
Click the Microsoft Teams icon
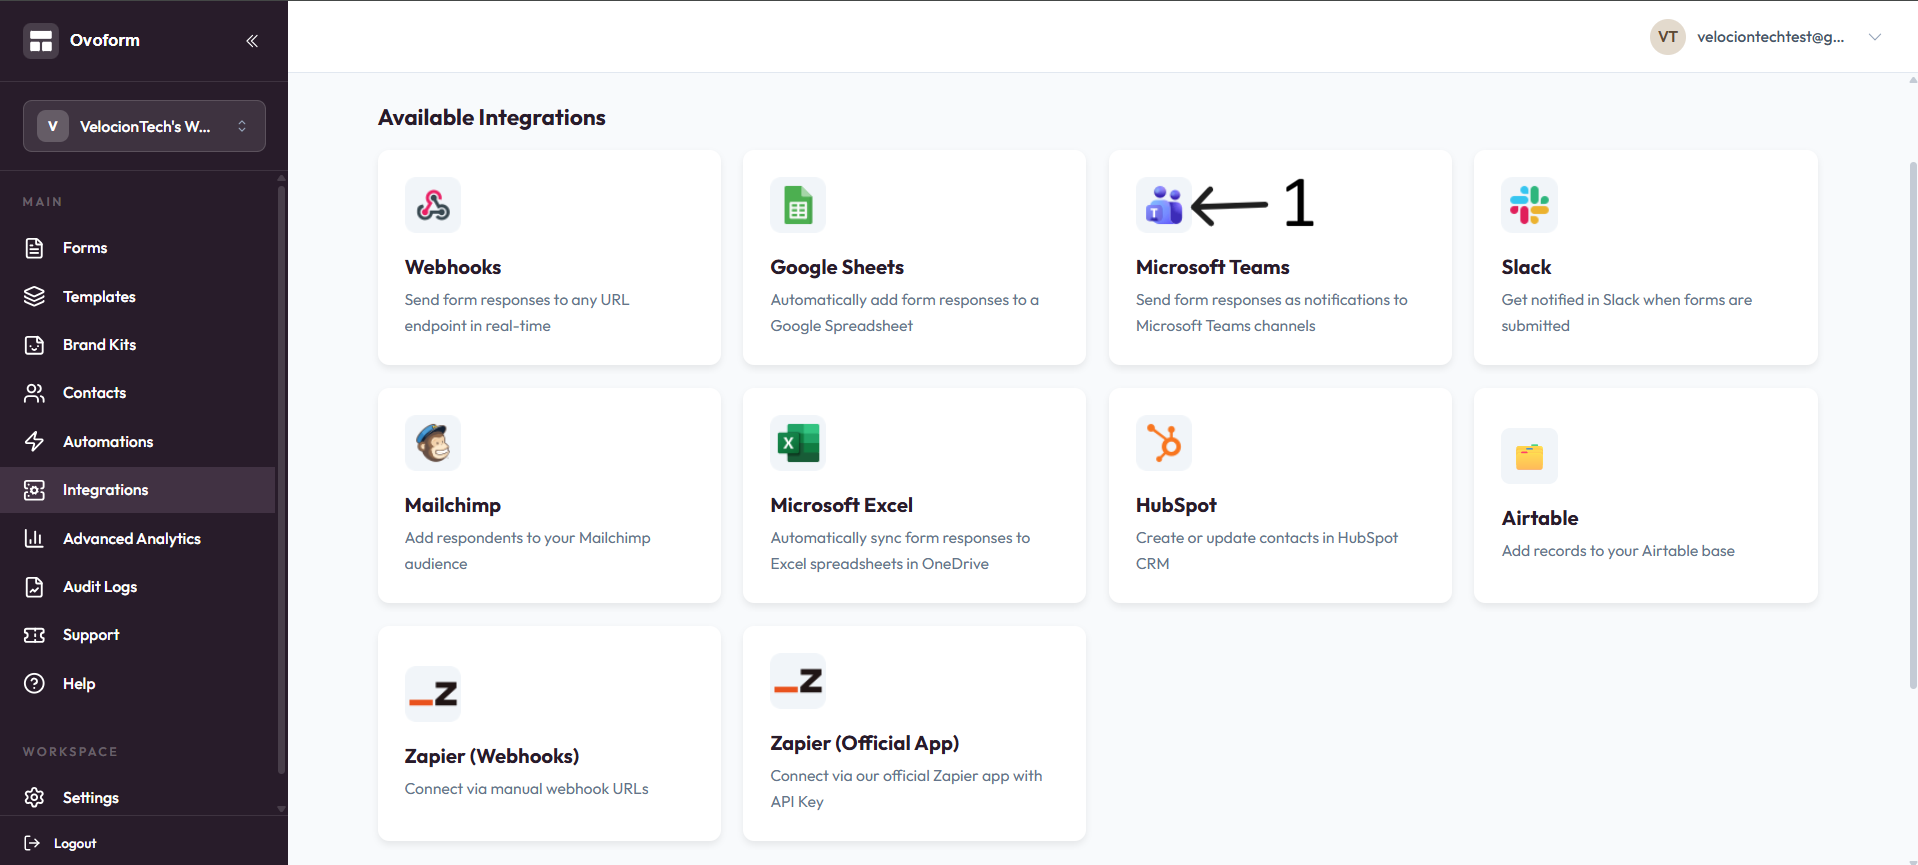1163,205
